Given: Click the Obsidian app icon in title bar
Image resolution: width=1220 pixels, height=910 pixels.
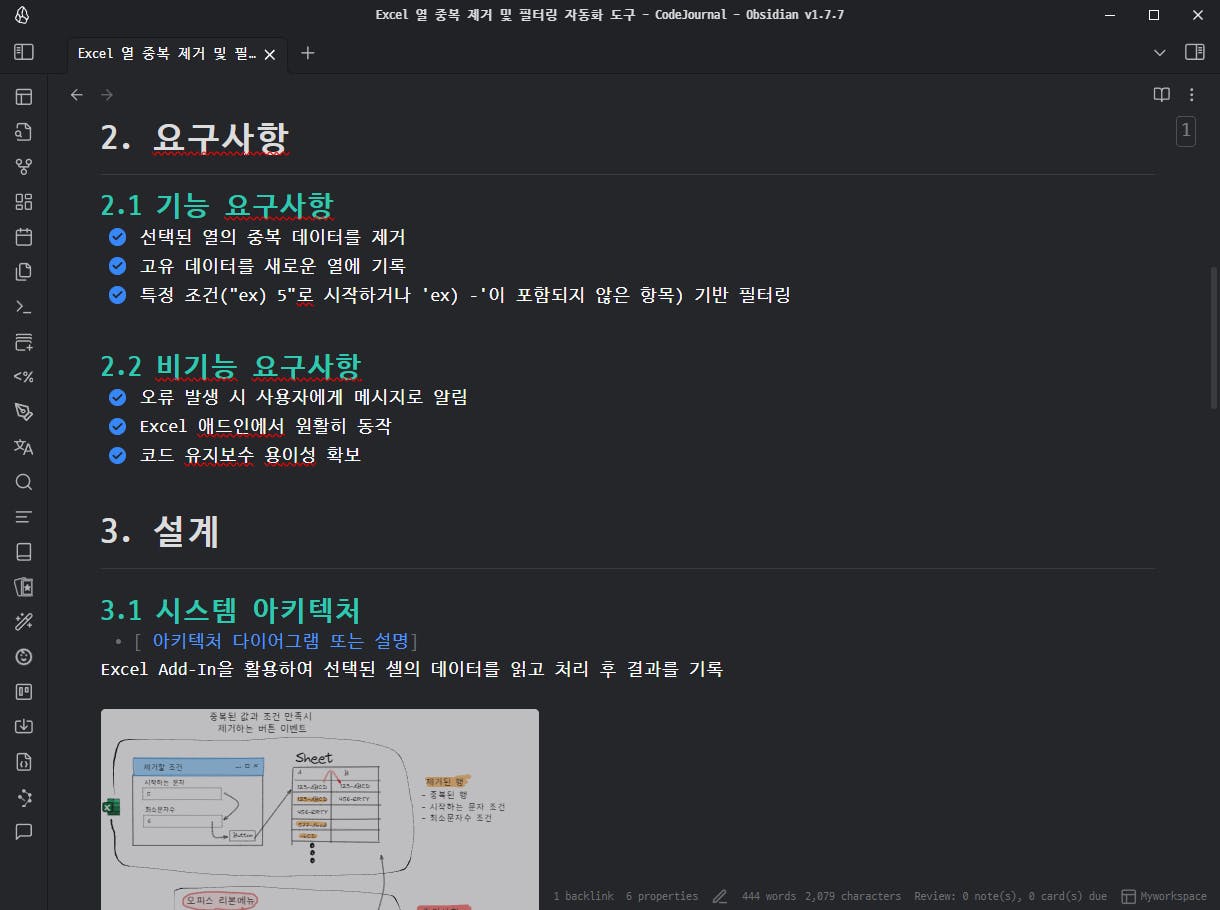Looking at the screenshot, I should pyautogui.click(x=22, y=15).
